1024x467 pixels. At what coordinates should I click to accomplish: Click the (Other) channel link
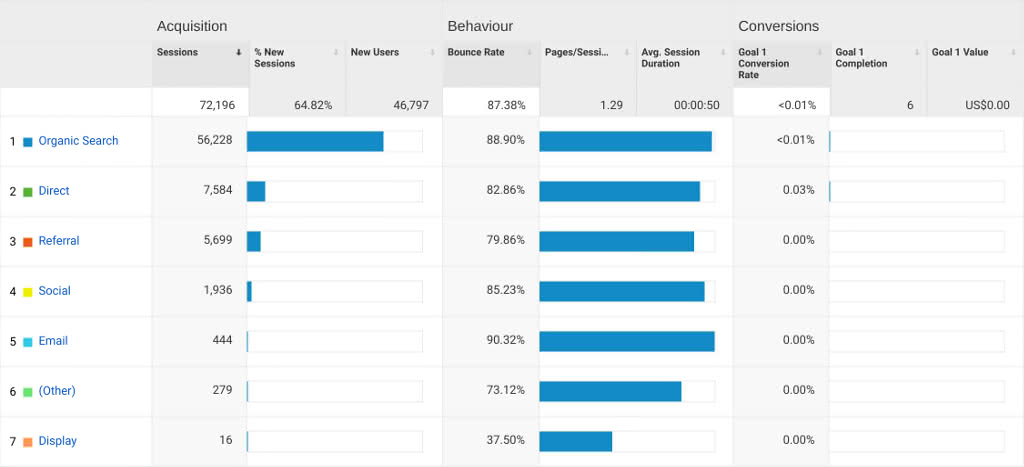coord(57,391)
